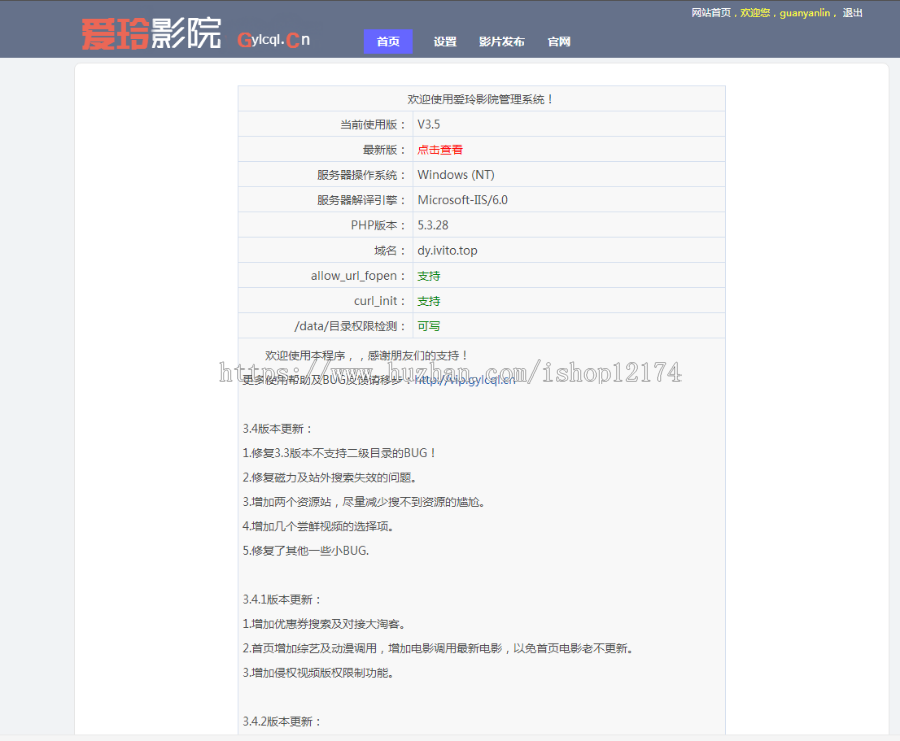This screenshot has height=741, width=900.
Task: Click the Microsoft-IIS/6.0 engine cell
Action: (465, 199)
